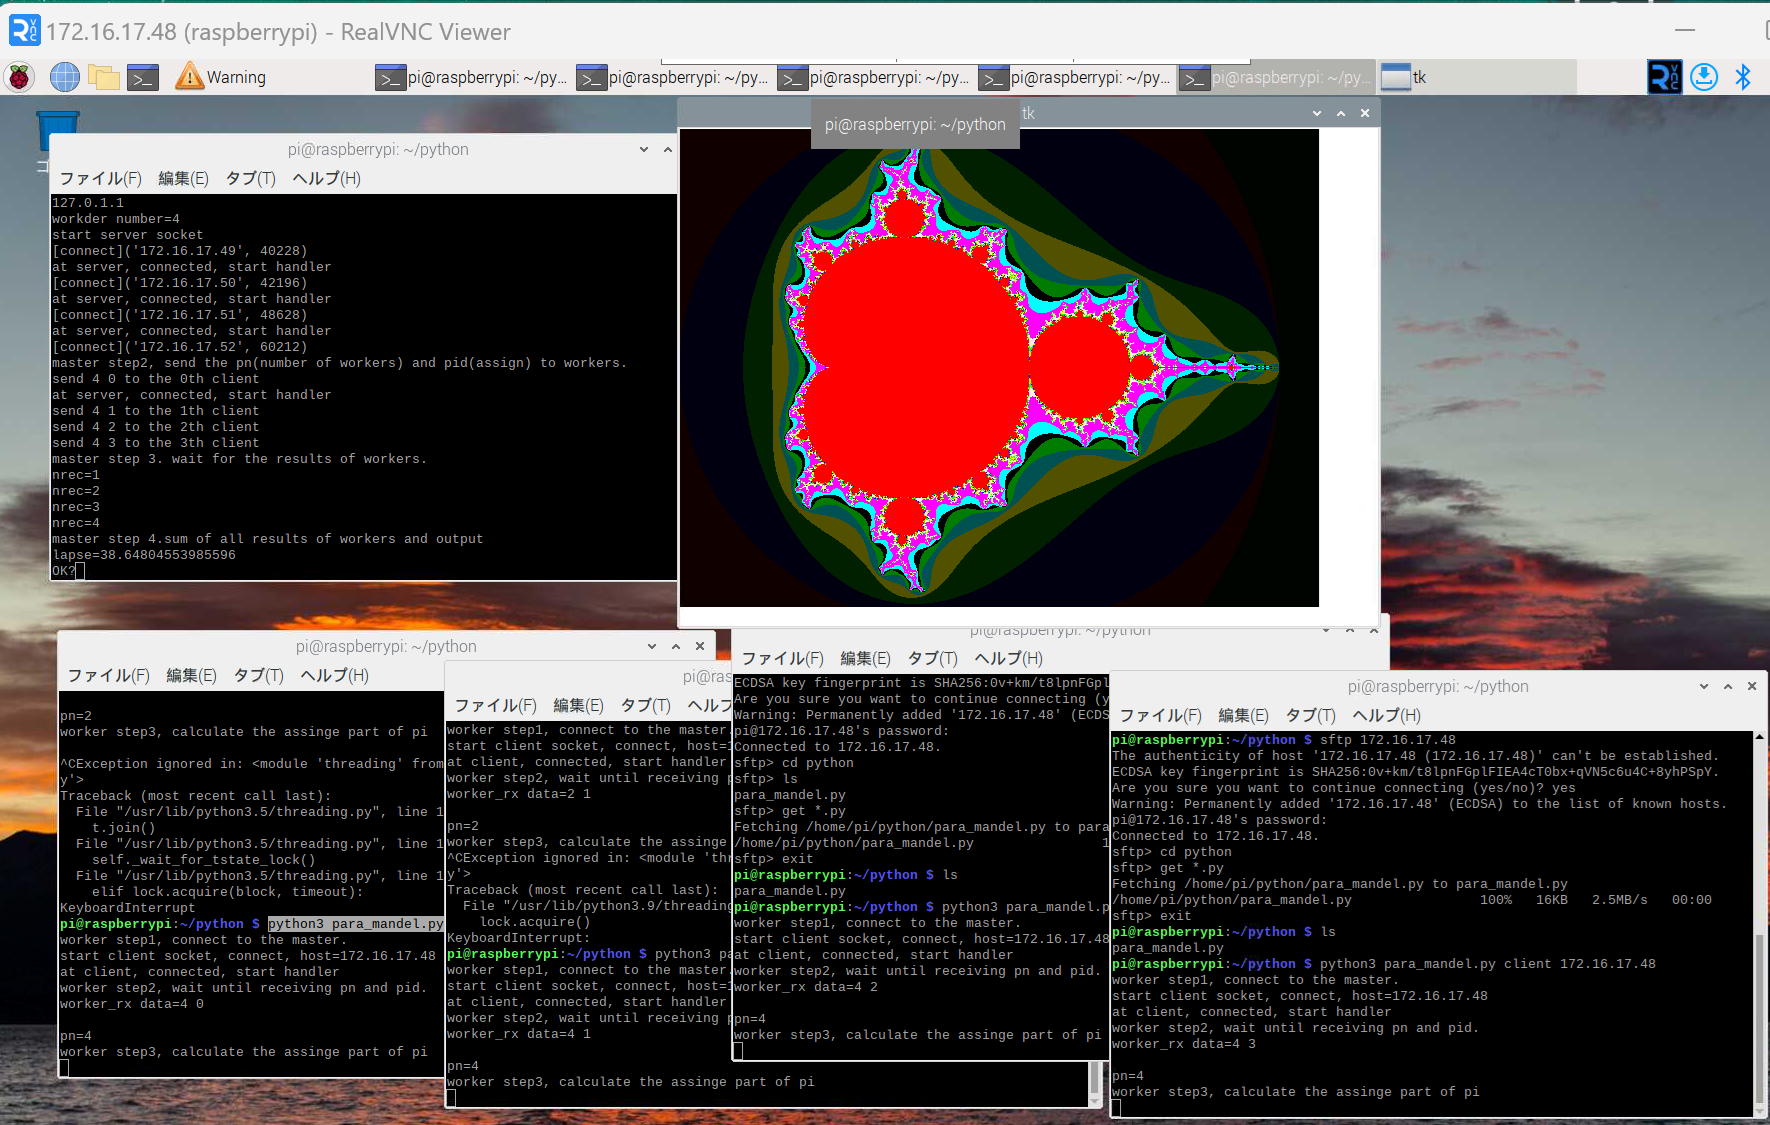This screenshot has height=1125, width=1770.
Task: Click the "OK?" prompt in master terminal
Action: [64, 571]
